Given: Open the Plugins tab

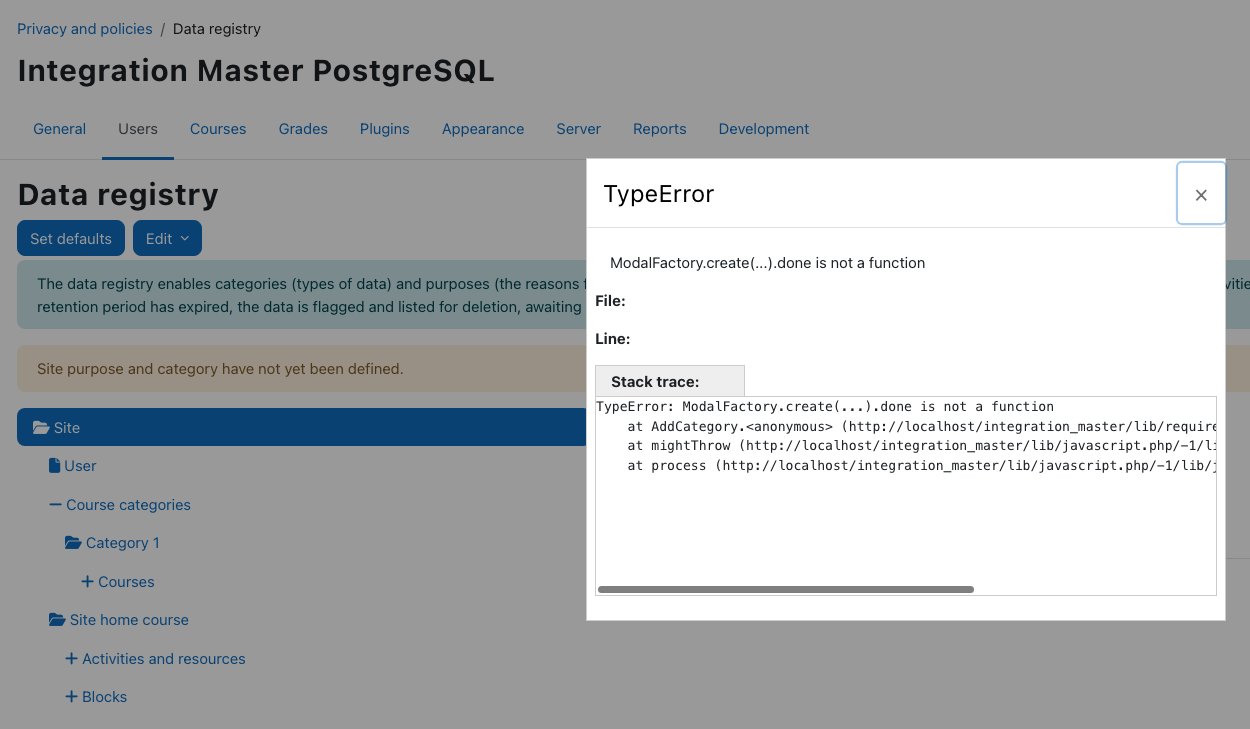Looking at the screenshot, I should click(385, 129).
